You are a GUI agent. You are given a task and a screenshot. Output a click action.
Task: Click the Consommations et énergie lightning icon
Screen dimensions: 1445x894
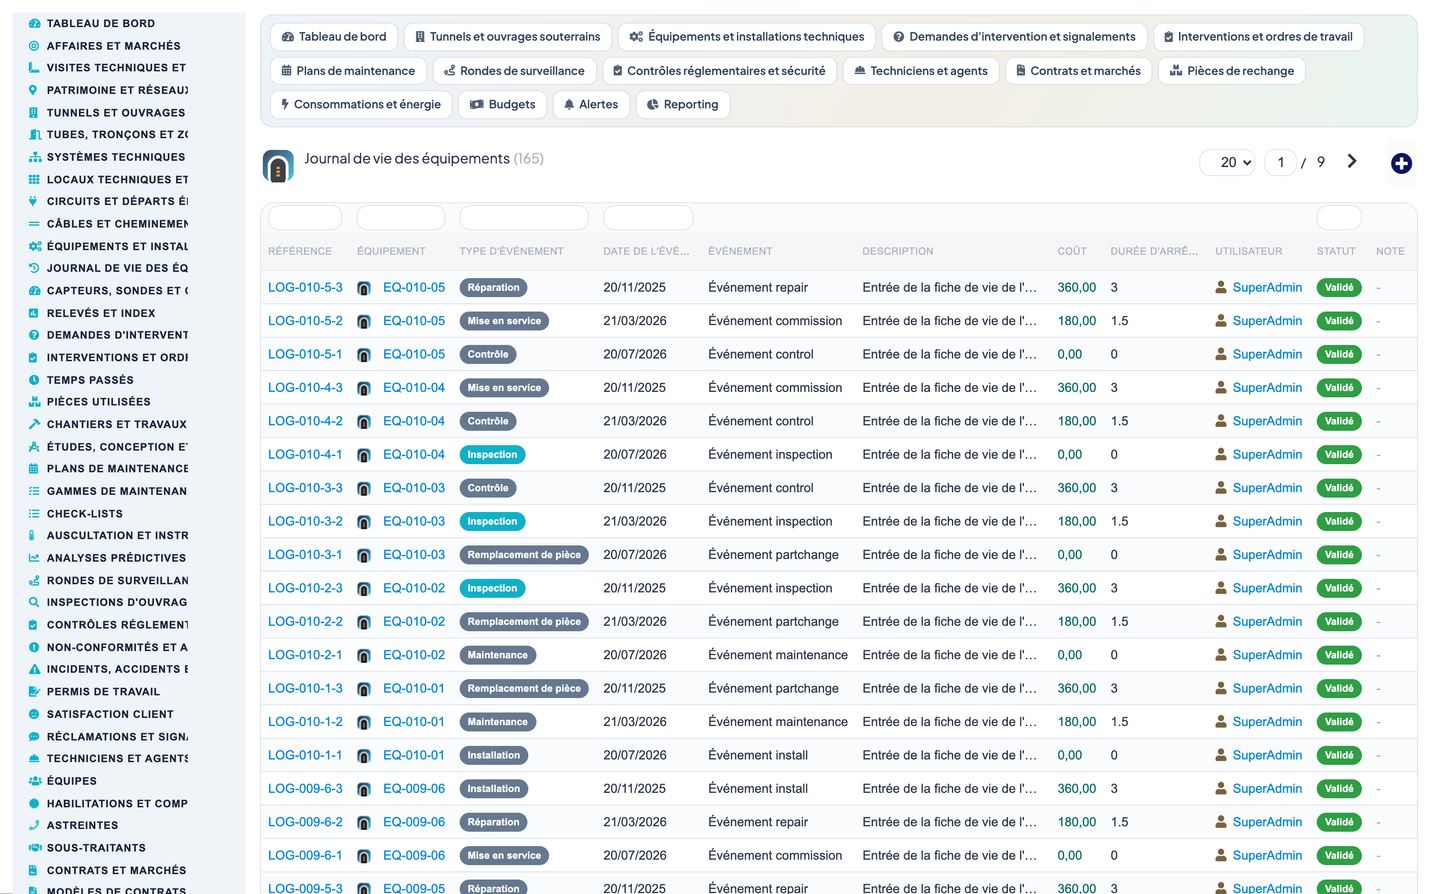pyautogui.click(x=285, y=104)
